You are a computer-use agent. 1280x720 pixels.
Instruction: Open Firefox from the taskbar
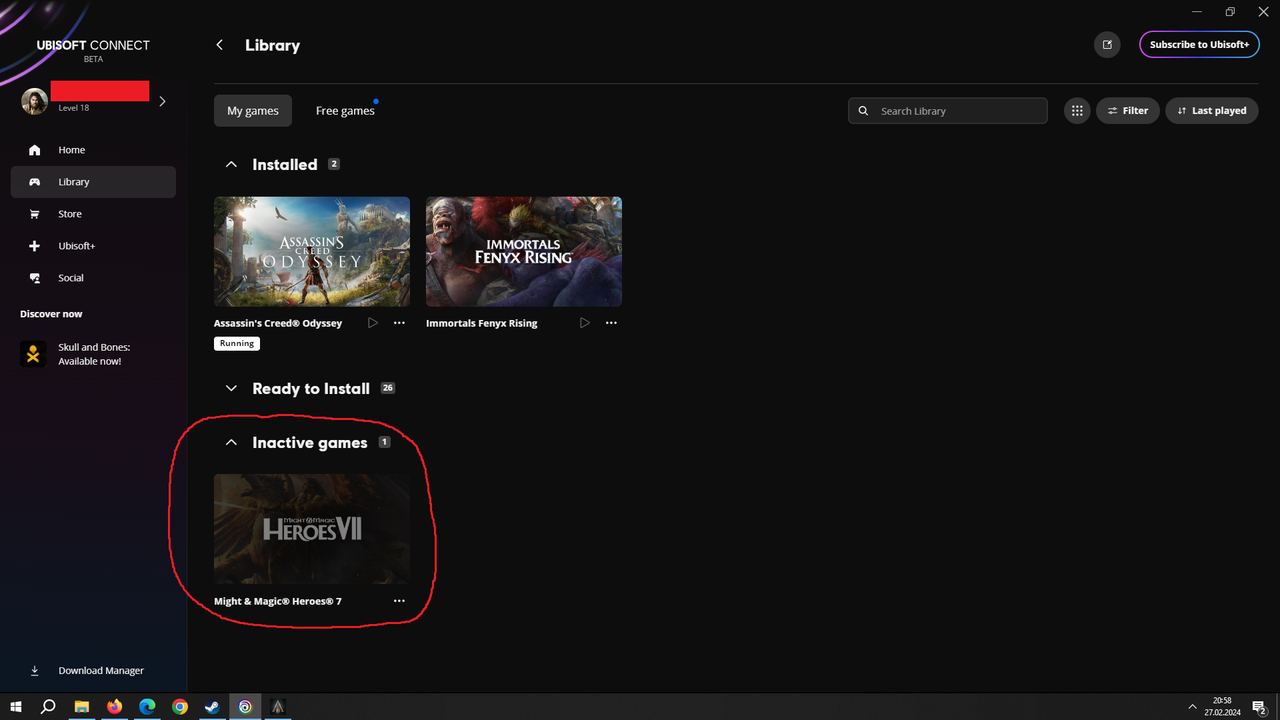[x=114, y=706]
